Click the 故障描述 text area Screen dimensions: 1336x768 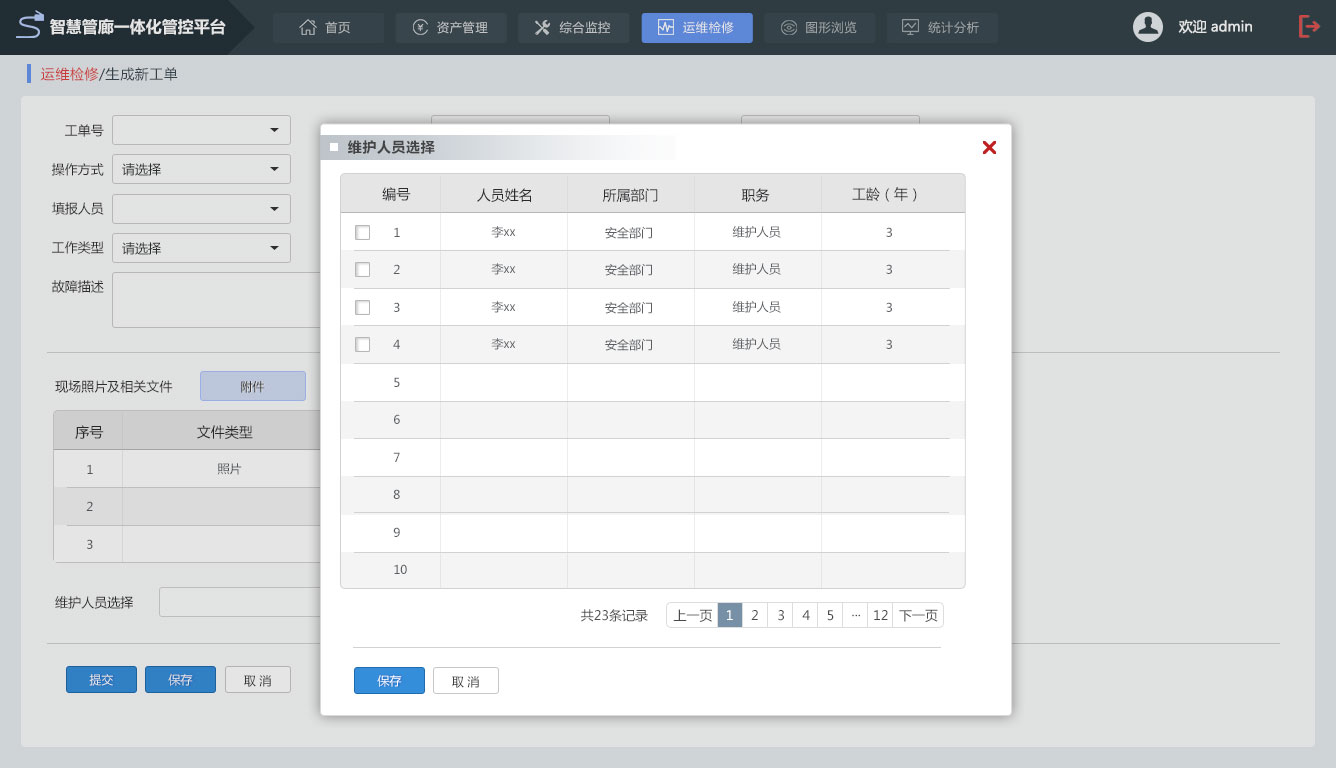point(215,300)
